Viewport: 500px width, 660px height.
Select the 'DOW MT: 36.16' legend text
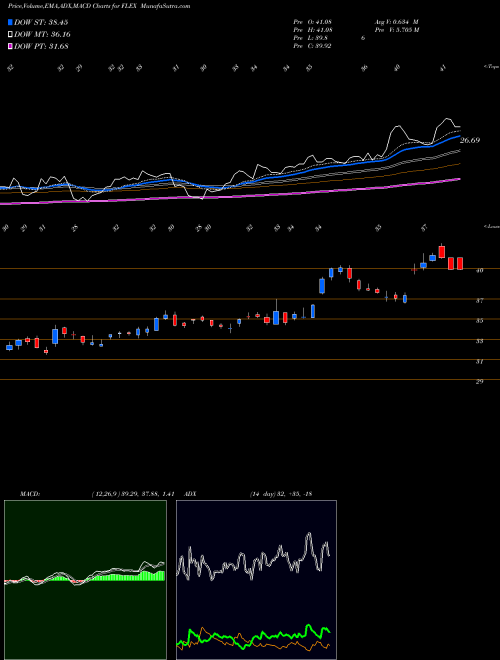42,35
